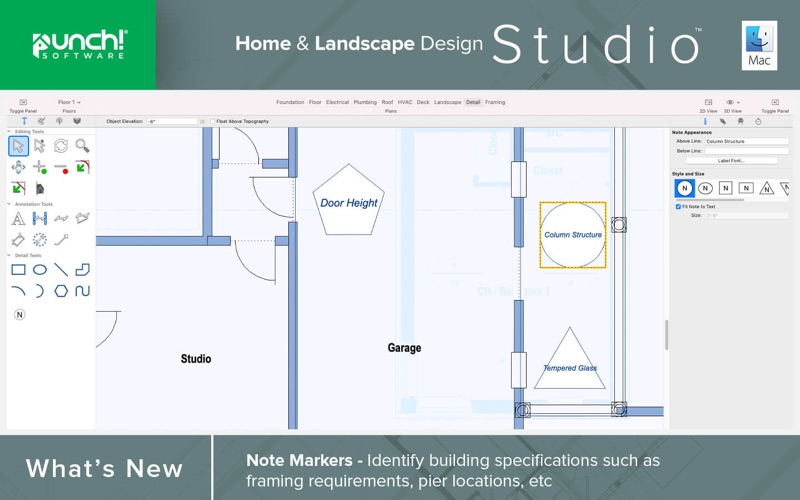The height and width of the screenshot is (500, 800).
Task: Choose the triangle note marker style
Action: 766,188
